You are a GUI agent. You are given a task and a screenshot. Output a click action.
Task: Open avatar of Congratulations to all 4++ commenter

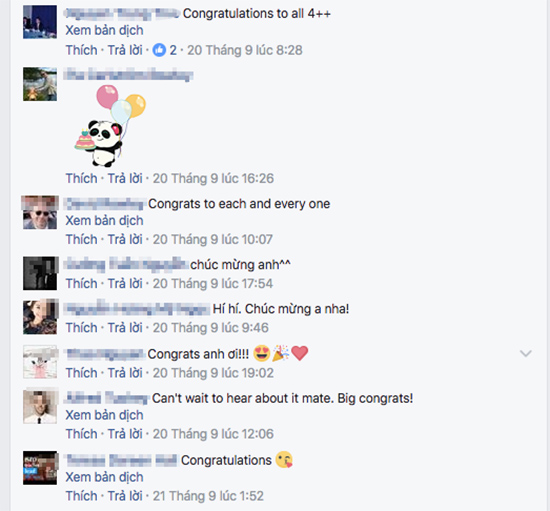click(x=40, y=22)
